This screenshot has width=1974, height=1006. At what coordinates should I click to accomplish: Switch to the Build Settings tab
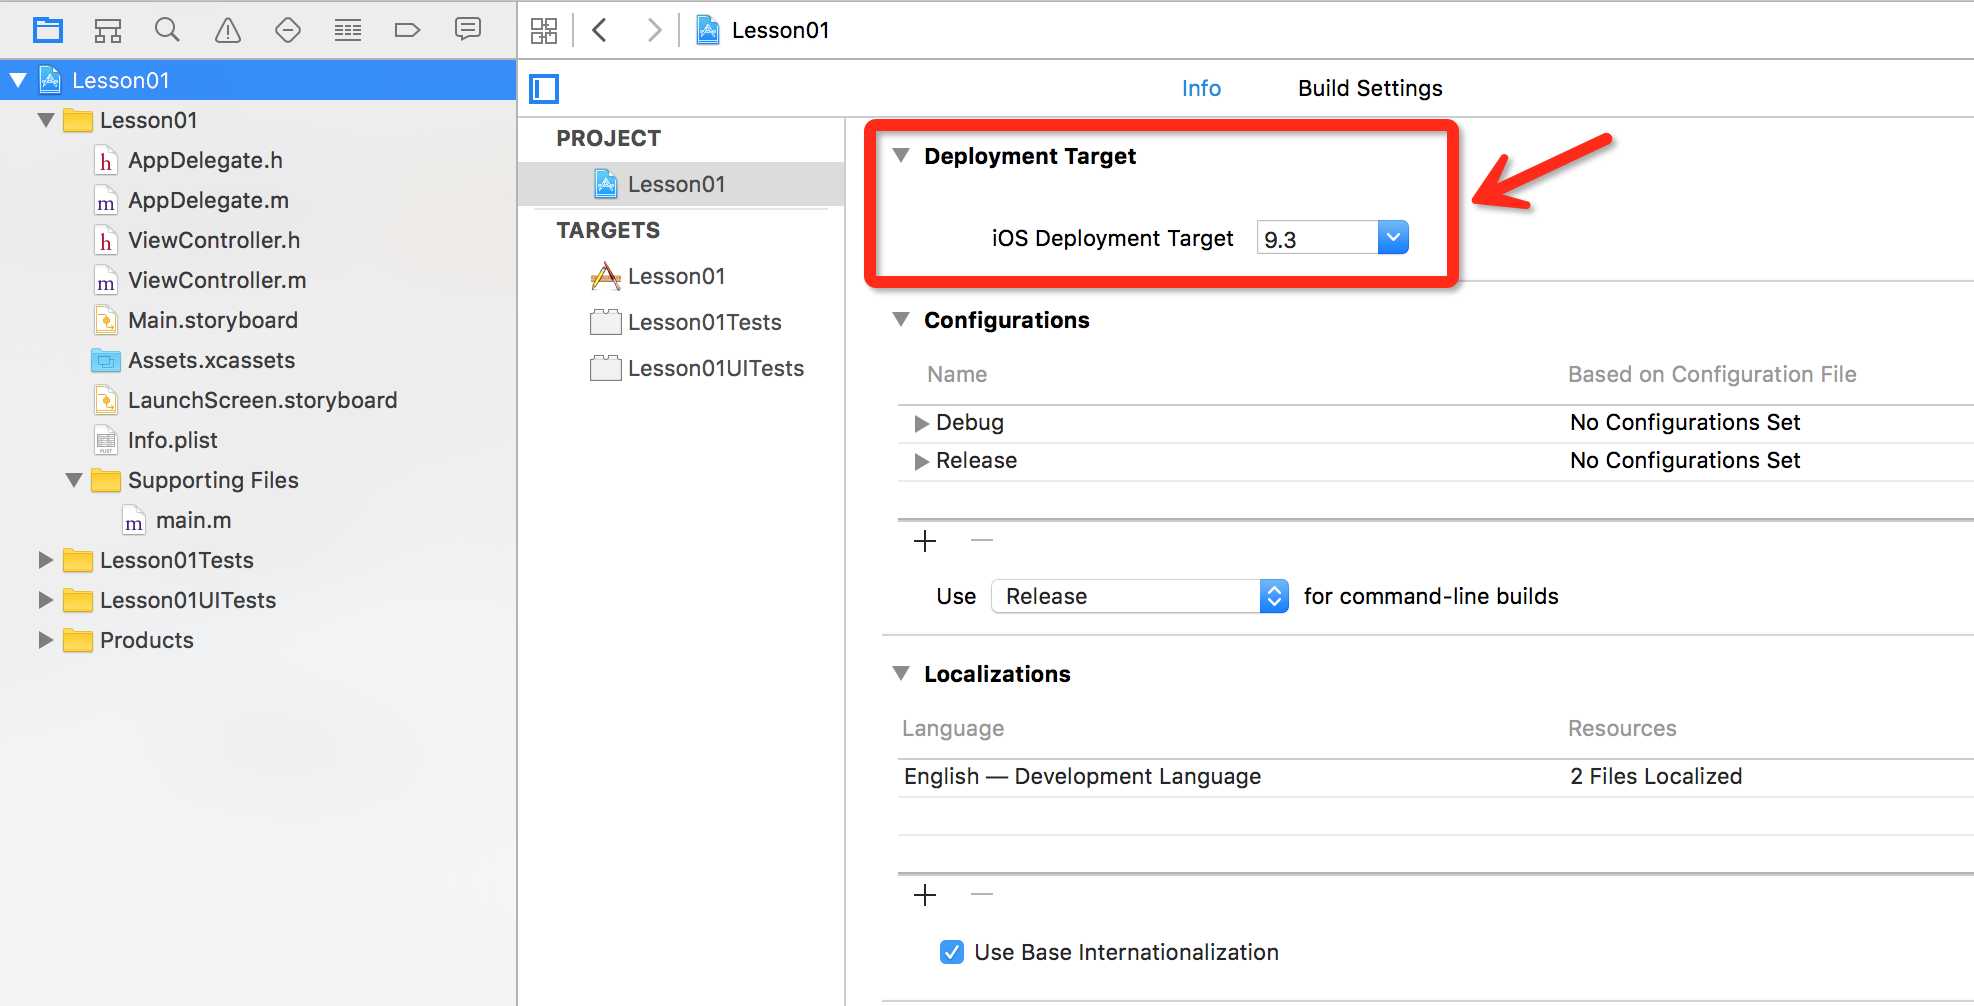tap(1370, 88)
